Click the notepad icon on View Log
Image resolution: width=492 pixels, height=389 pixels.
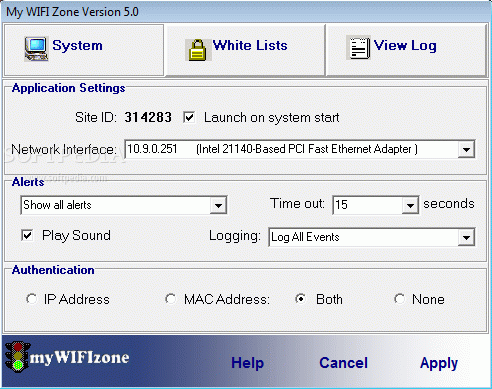pos(359,48)
